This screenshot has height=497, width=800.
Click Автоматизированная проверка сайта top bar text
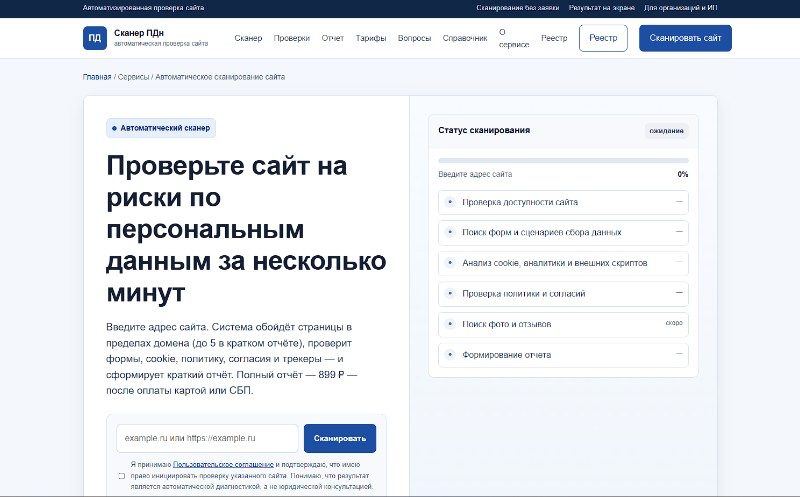point(143,8)
